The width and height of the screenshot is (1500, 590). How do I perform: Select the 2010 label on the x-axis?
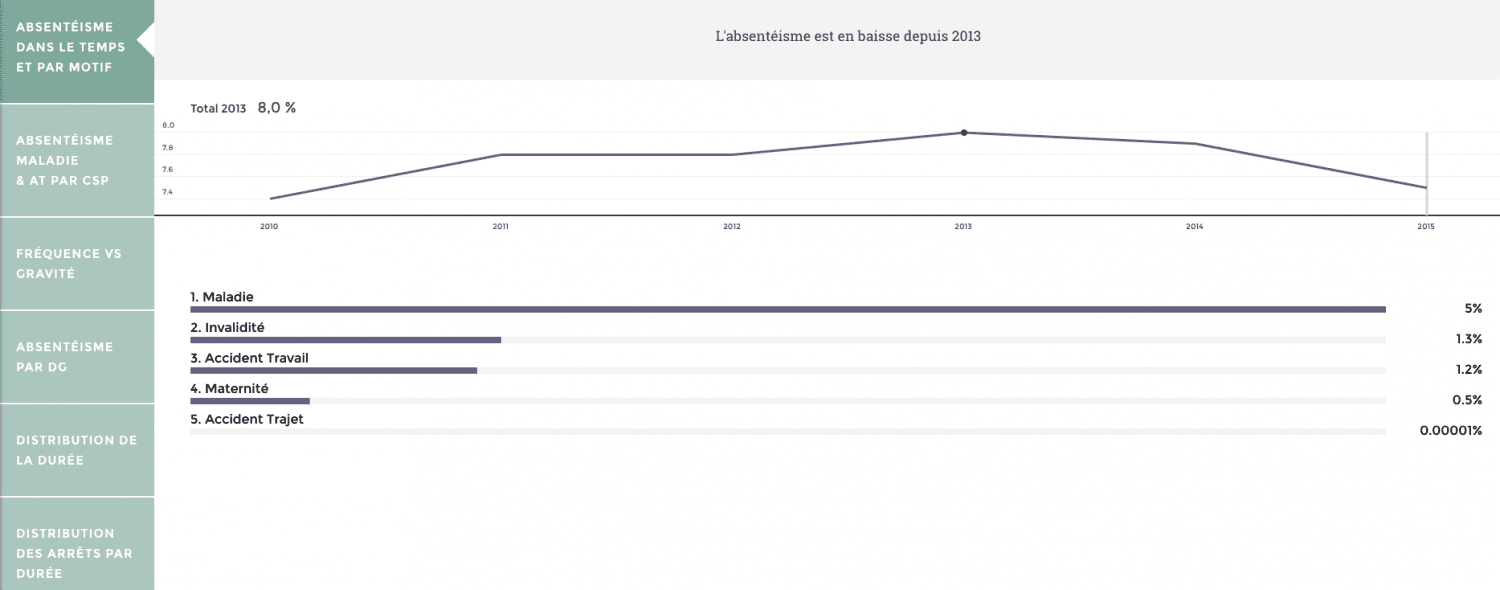click(x=269, y=227)
